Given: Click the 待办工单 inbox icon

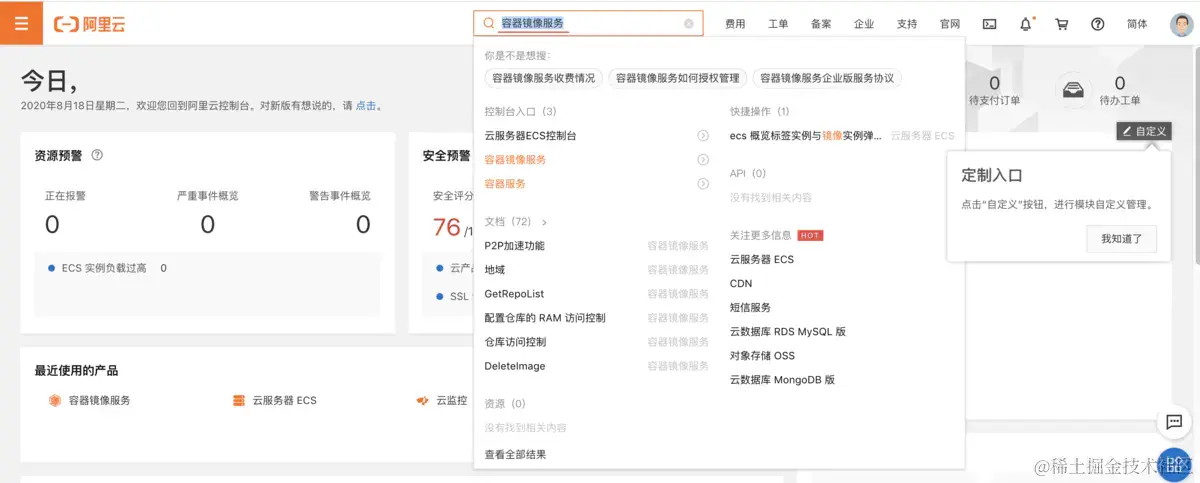Looking at the screenshot, I should click(x=1074, y=90).
